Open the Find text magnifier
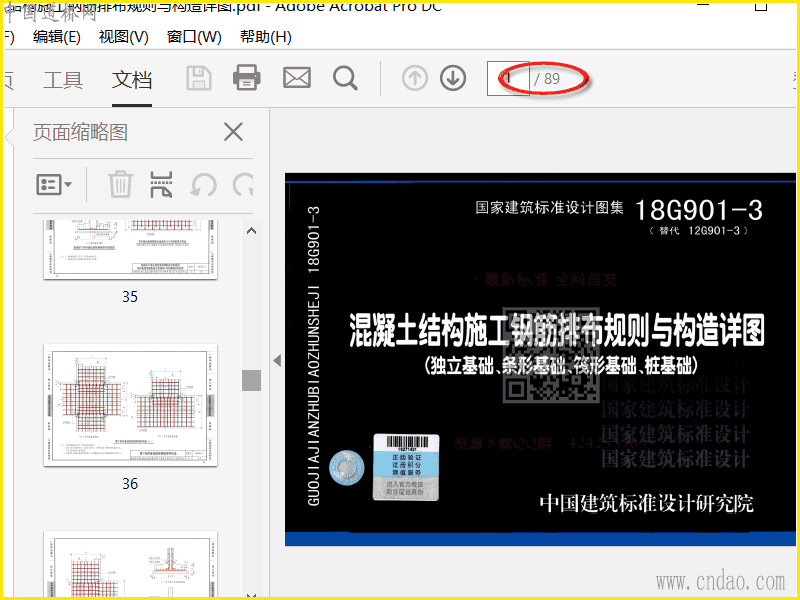 point(345,79)
